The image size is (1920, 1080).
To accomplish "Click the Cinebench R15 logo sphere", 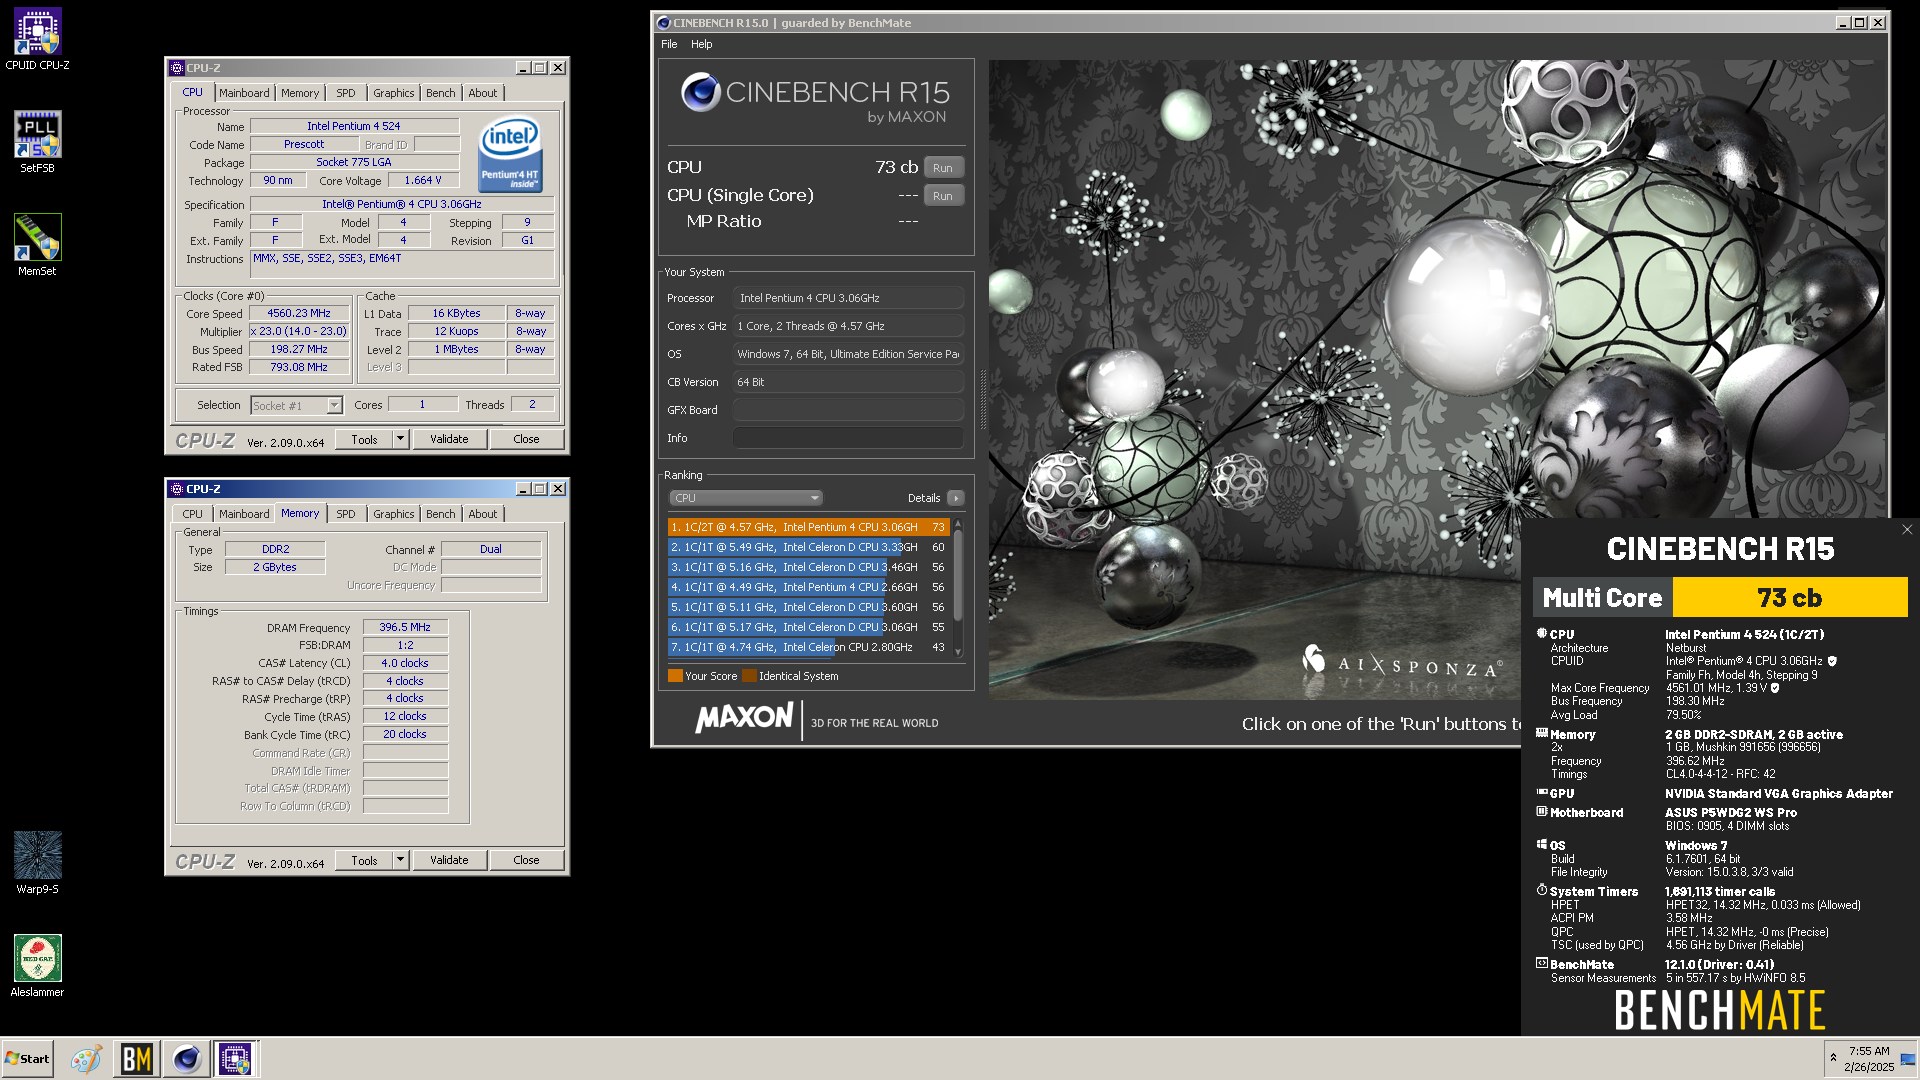I will (700, 93).
